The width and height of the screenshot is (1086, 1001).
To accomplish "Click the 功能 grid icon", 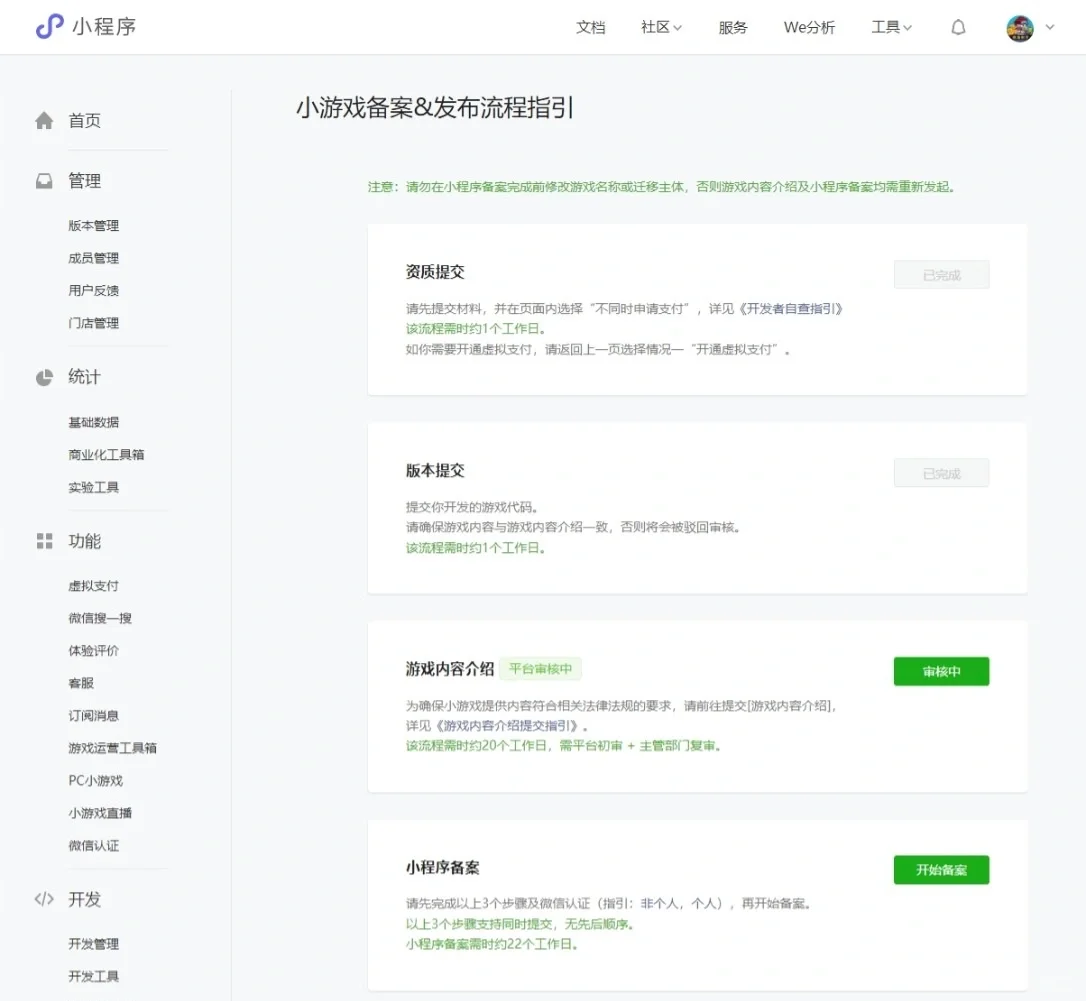I will pyautogui.click(x=44, y=541).
